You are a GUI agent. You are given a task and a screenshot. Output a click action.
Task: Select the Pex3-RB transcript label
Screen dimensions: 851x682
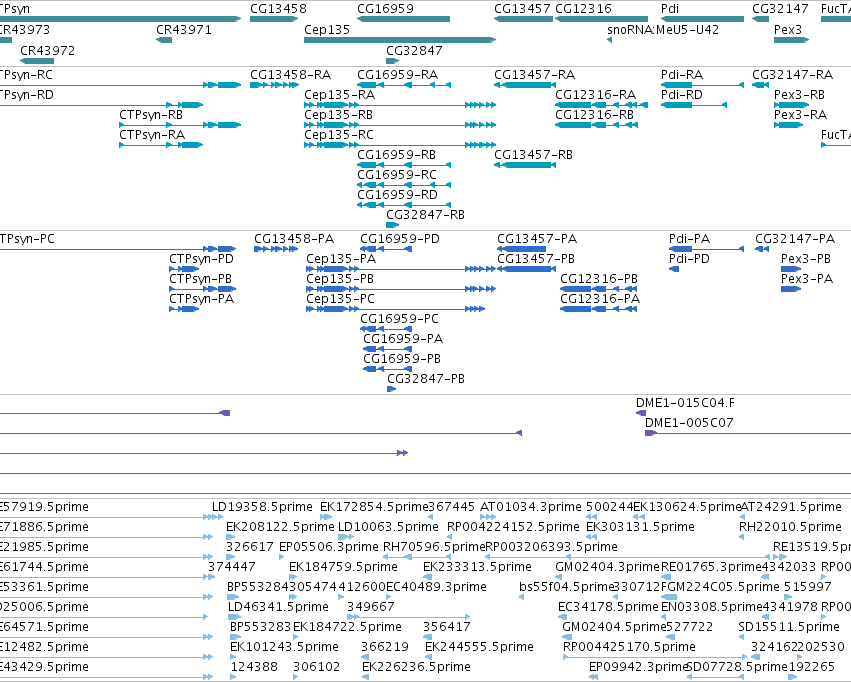tap(799, 95)
